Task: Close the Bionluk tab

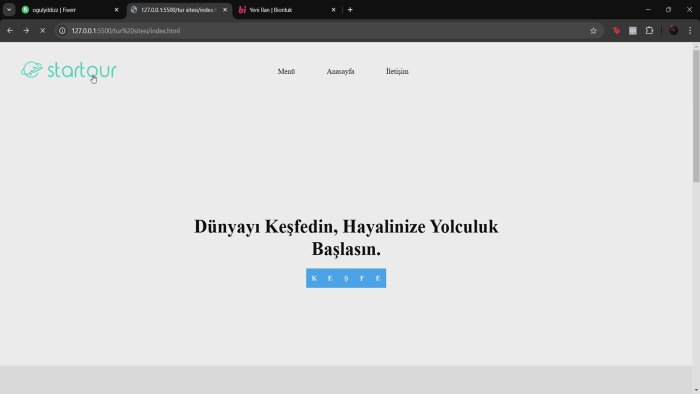Action: tap(333, 9)
